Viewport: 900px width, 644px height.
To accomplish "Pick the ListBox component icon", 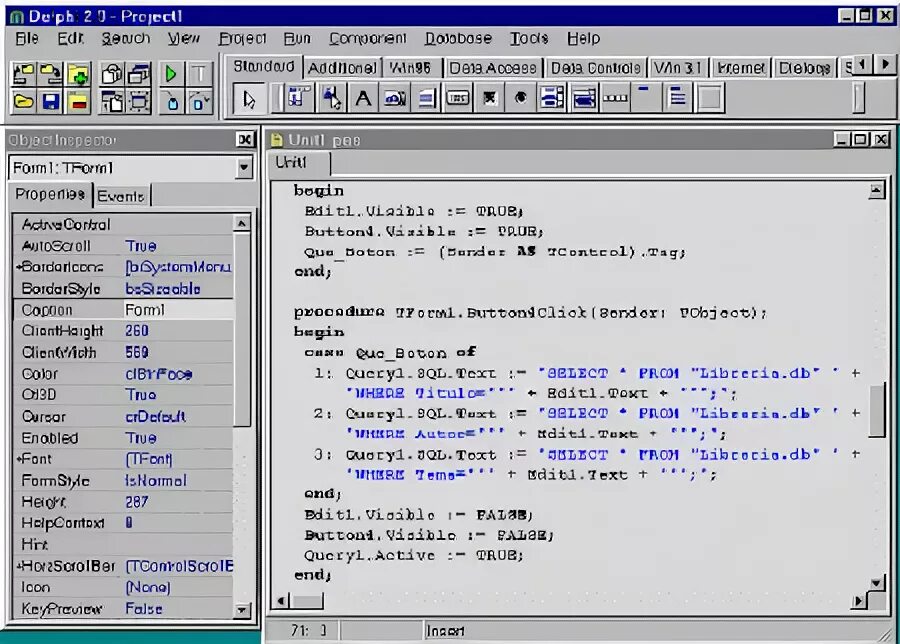I will pyautogui.click(x=552, y=98).
